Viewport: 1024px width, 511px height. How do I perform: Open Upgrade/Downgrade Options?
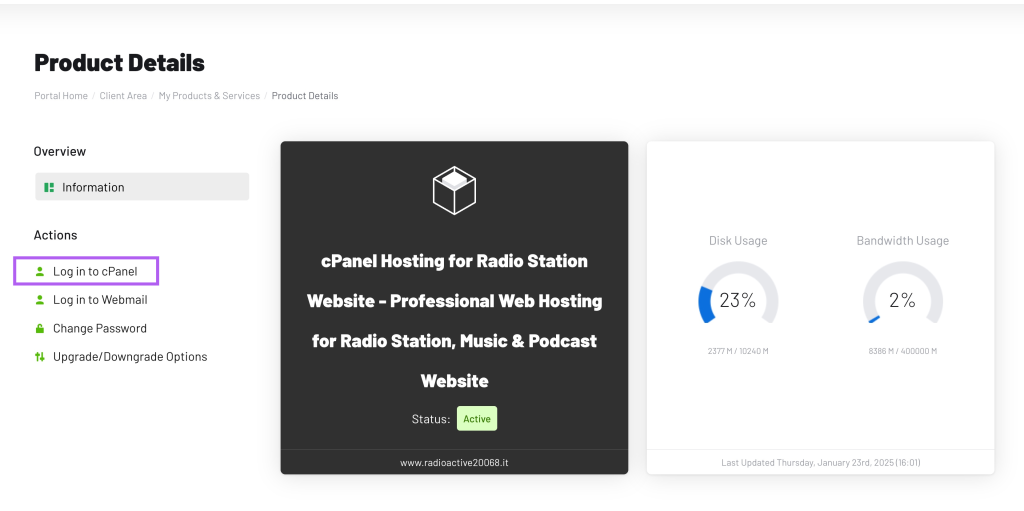pos(130,357)
